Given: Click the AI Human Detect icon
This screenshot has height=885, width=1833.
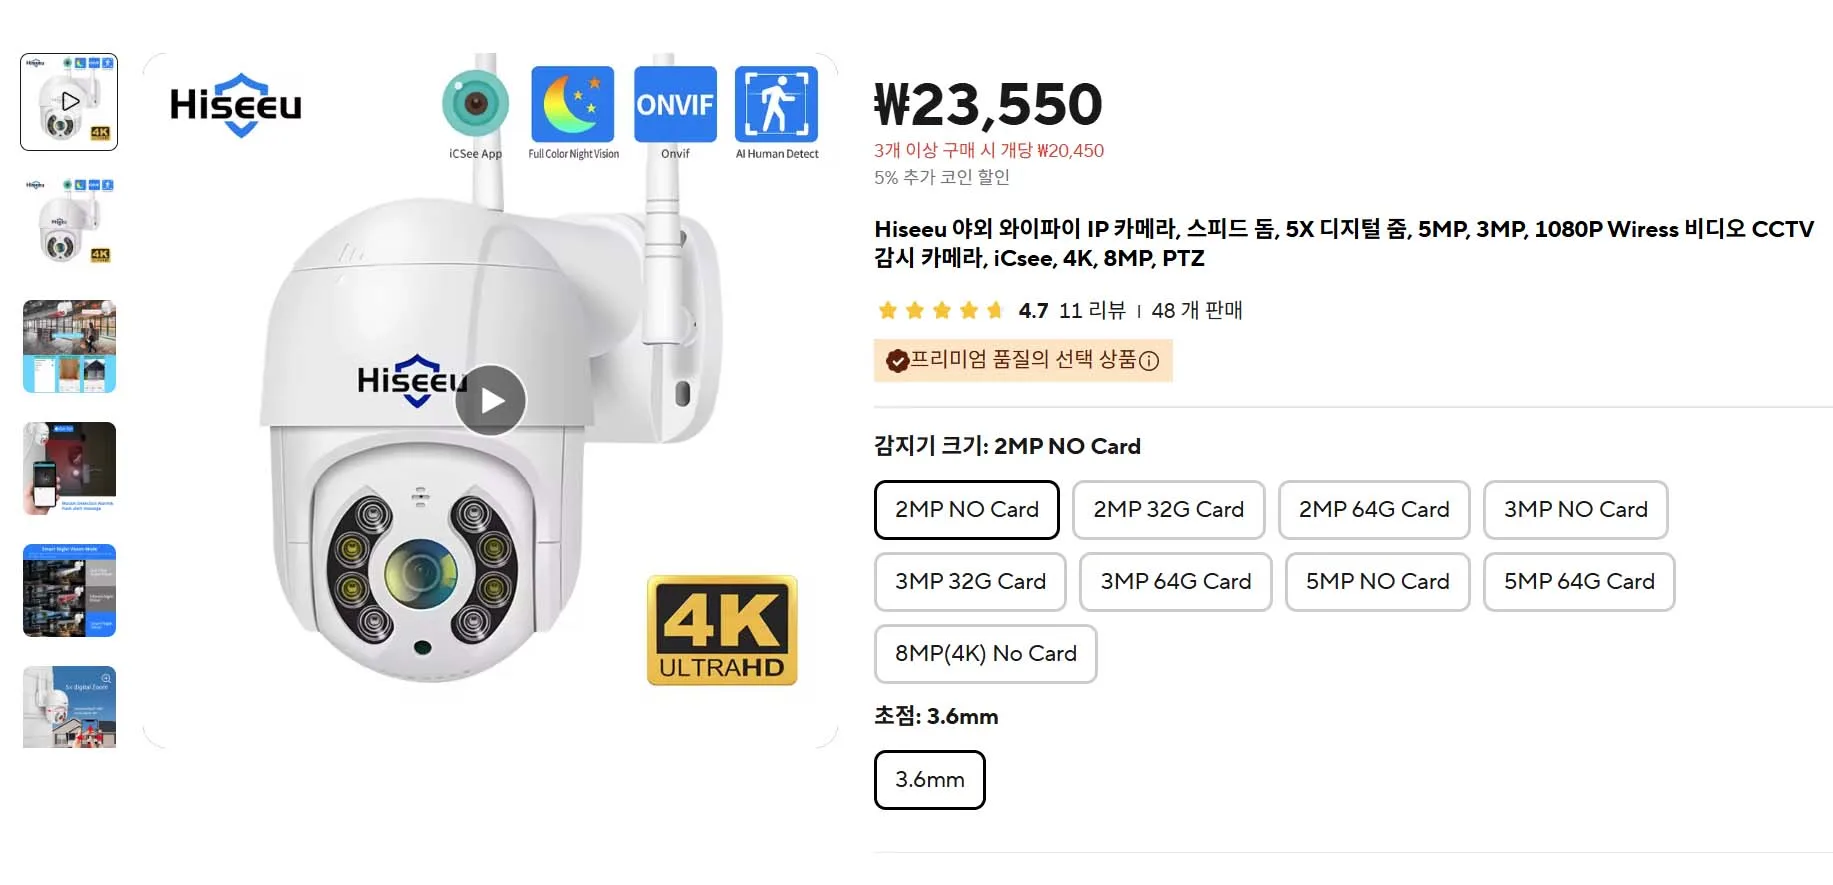Looking at the screenshot, I should point(777,104).
